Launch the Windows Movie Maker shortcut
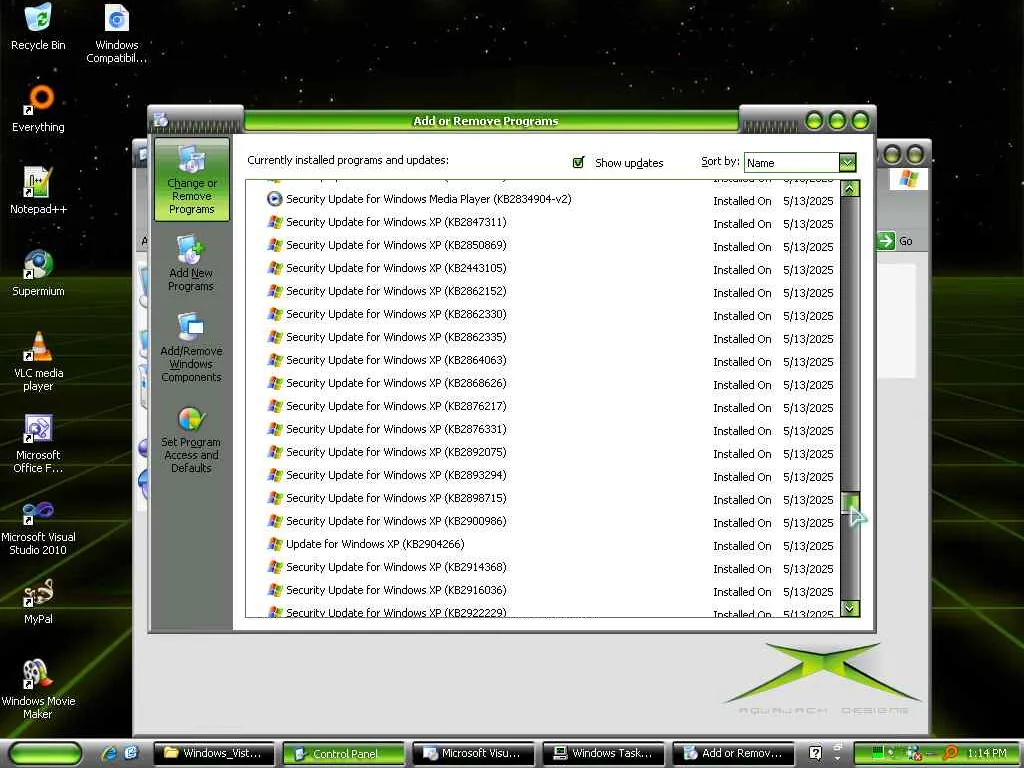The width and height of the screenshot is (1024, 768). (38, 688)
